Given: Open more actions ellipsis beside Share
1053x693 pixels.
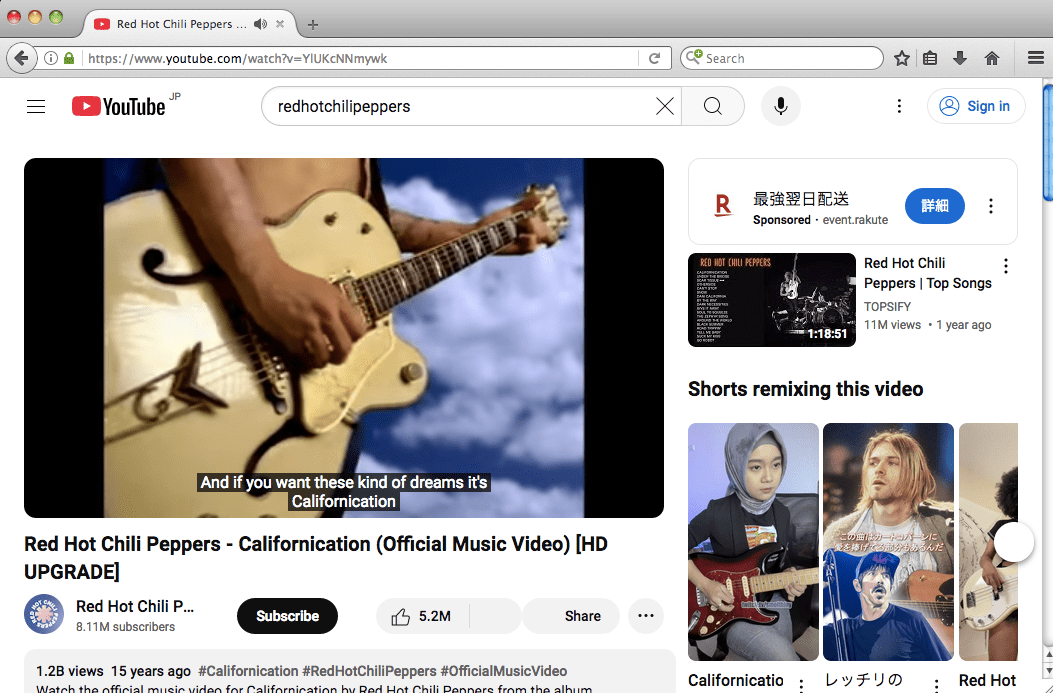Looking at the screenshot, I should pos(646,616).
